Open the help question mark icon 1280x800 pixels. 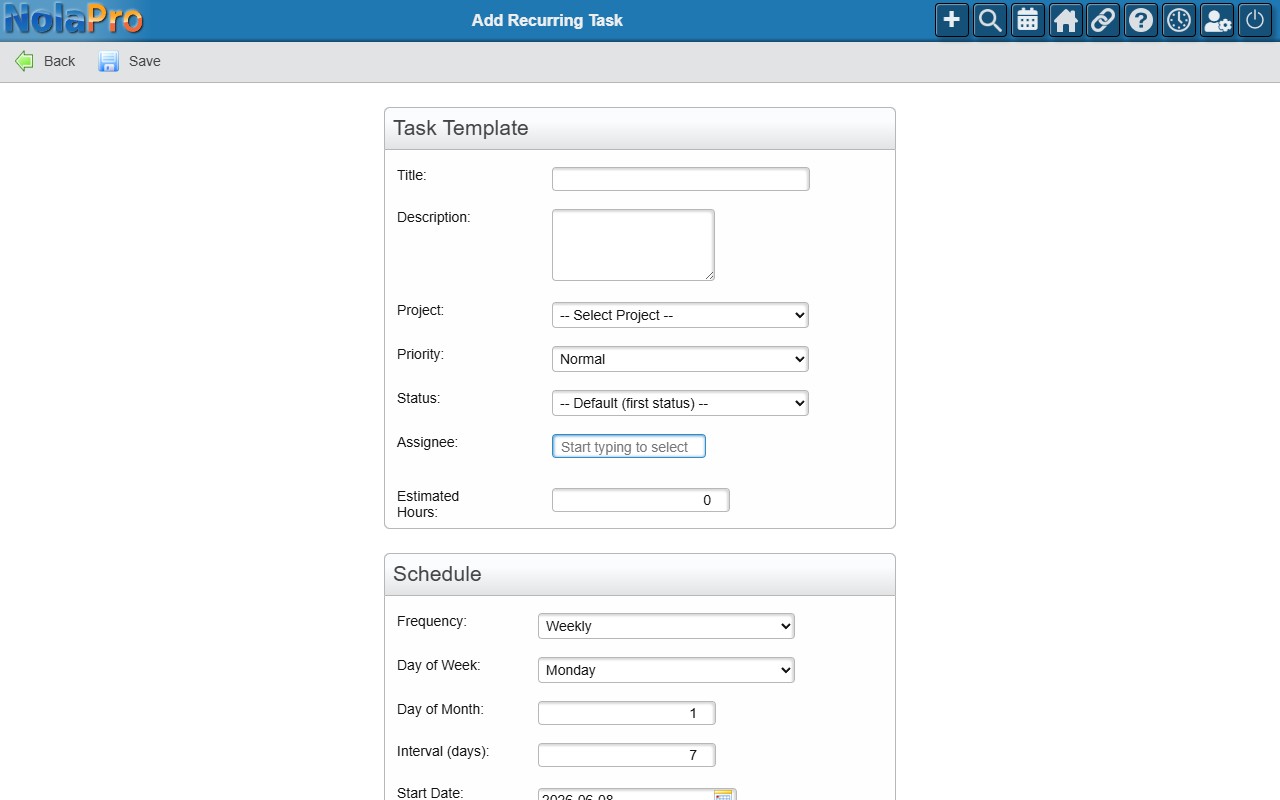pos(1141,20)
